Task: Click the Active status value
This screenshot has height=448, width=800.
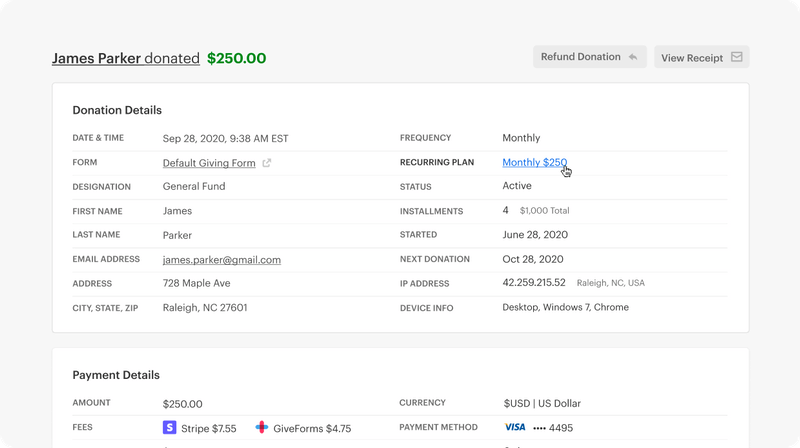Action: coord(517,186)
